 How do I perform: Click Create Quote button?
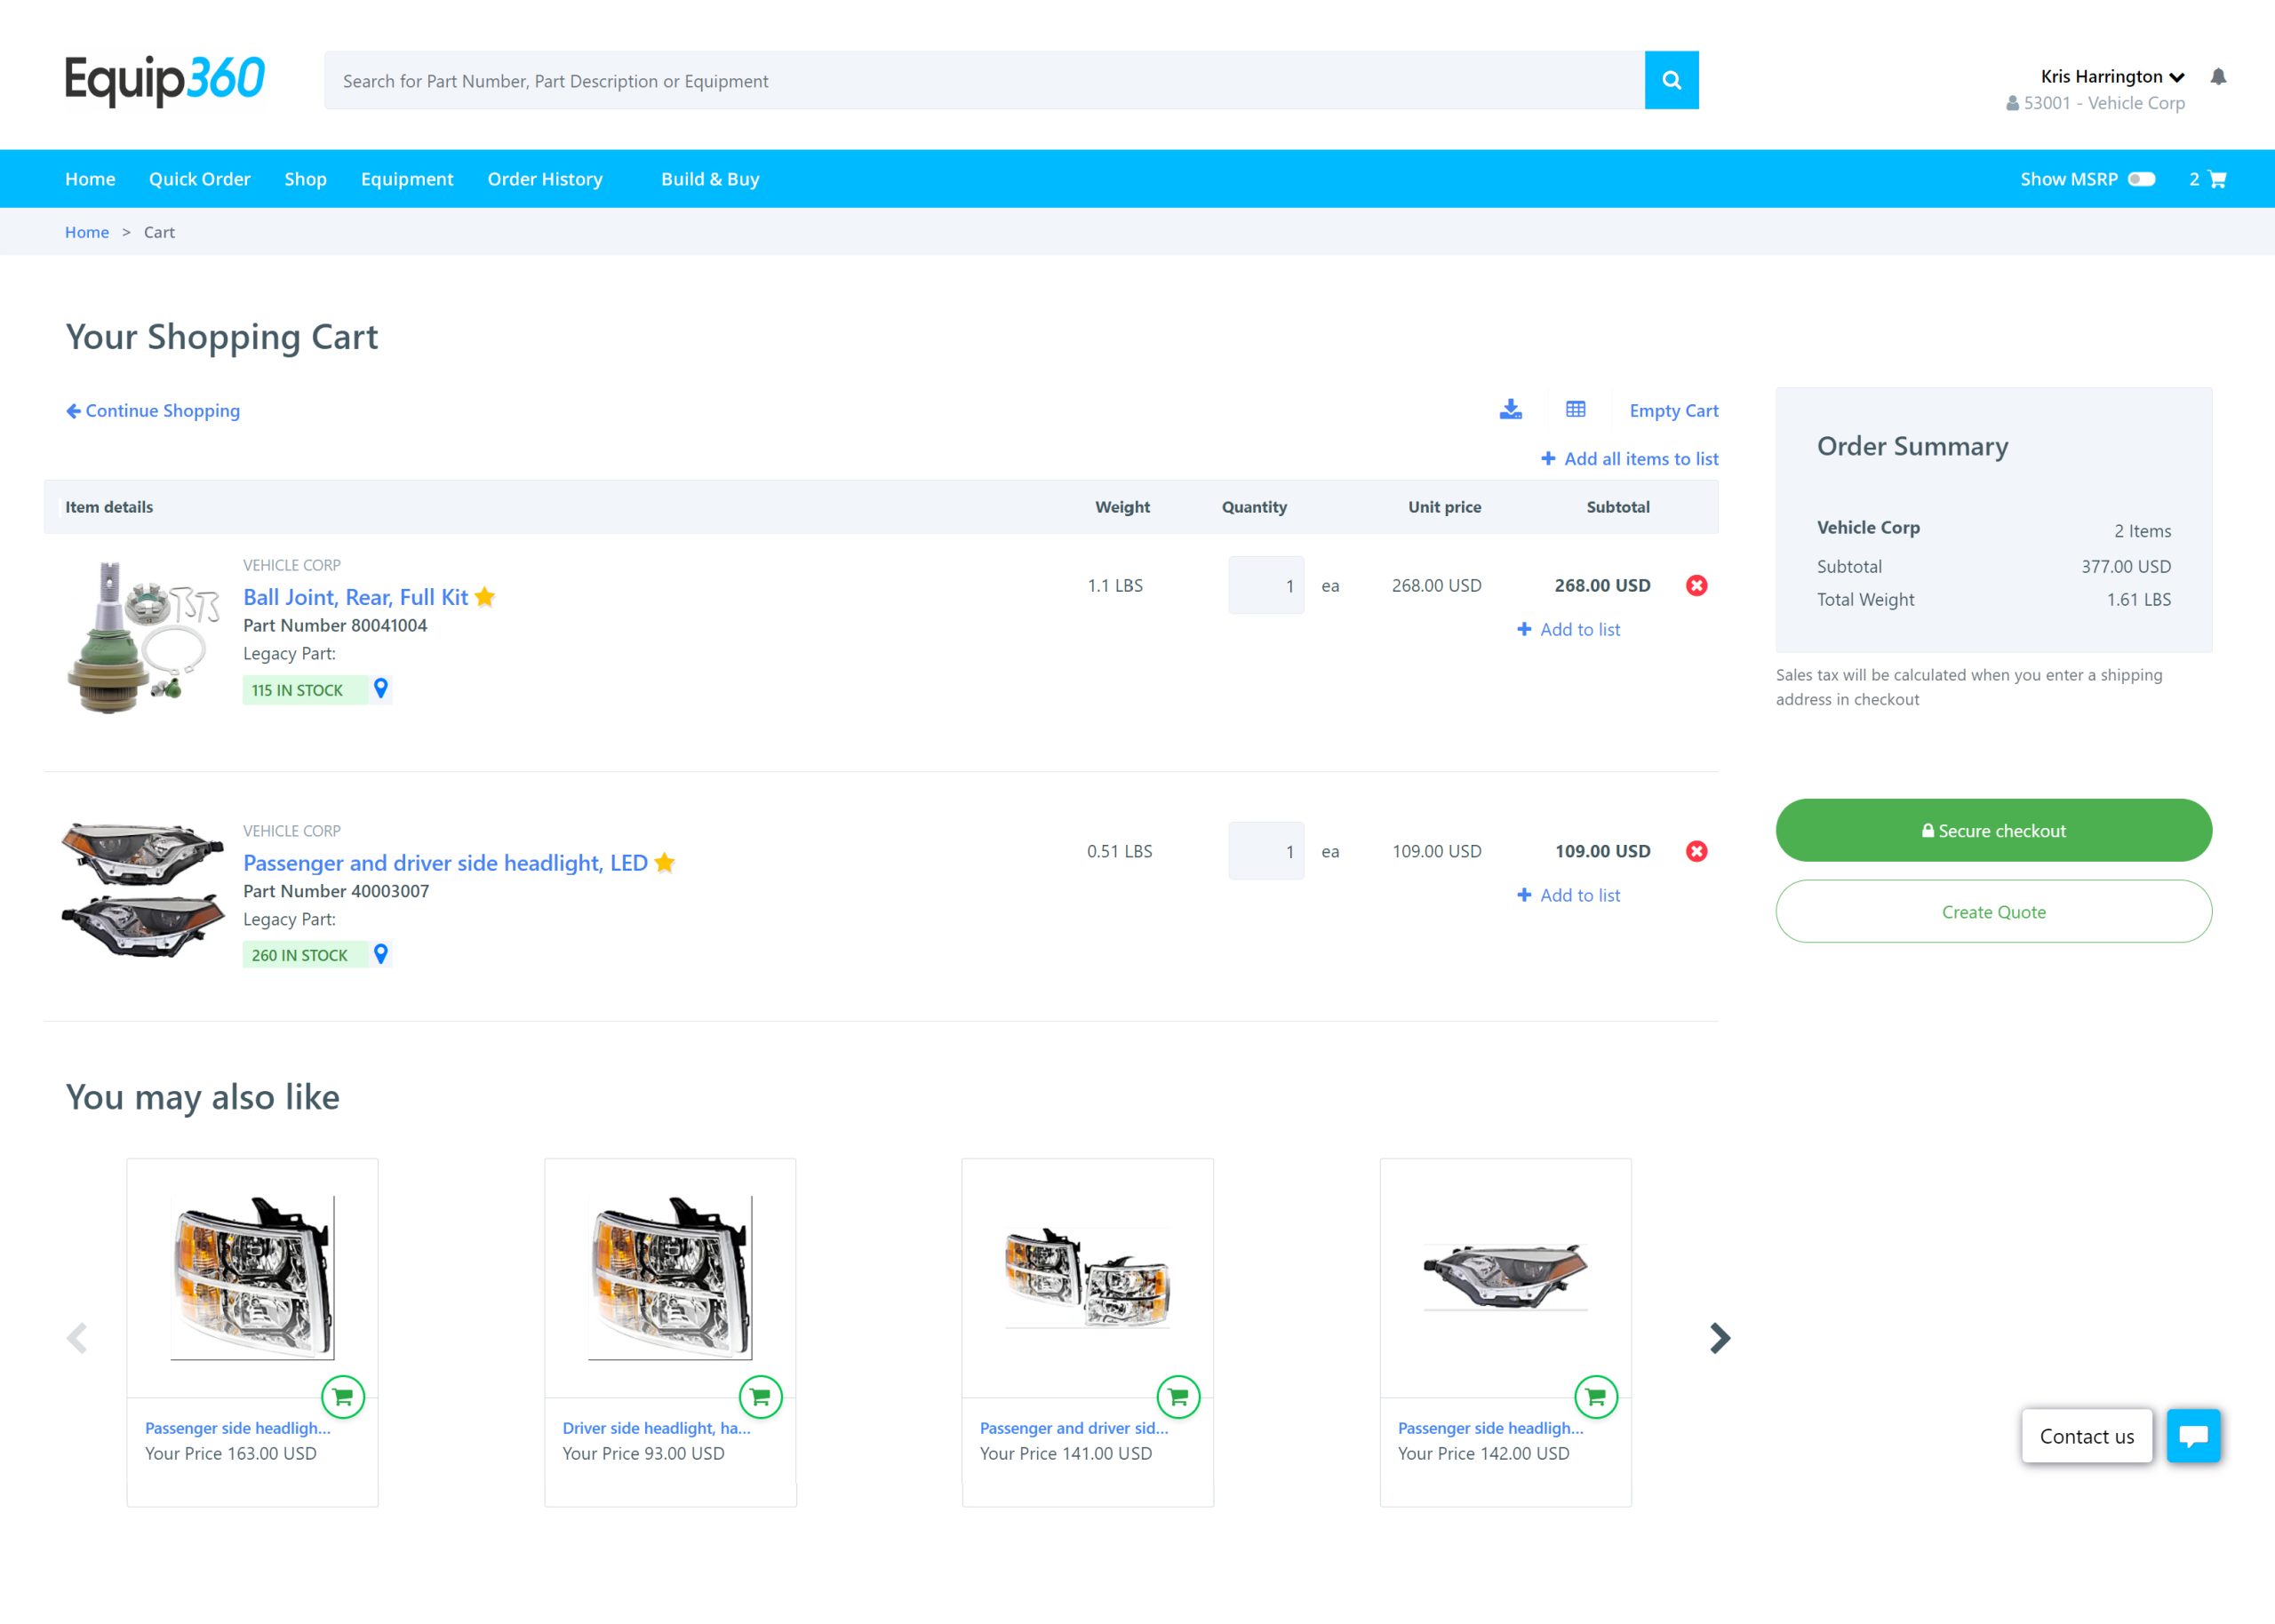click(x=1993, y=911)
